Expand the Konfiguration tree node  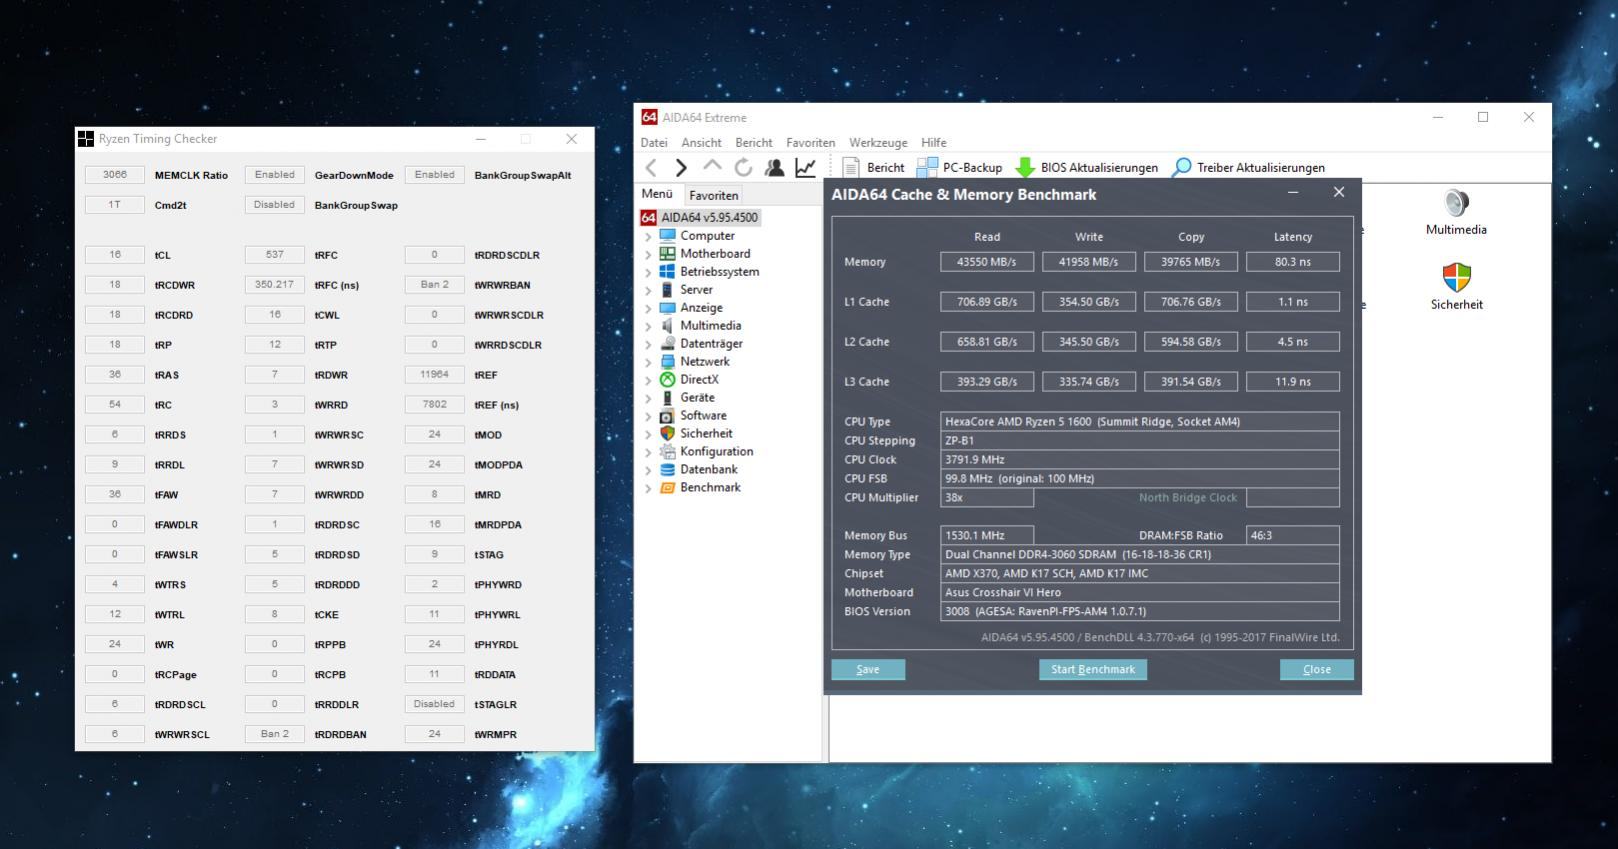click(648, 453)
